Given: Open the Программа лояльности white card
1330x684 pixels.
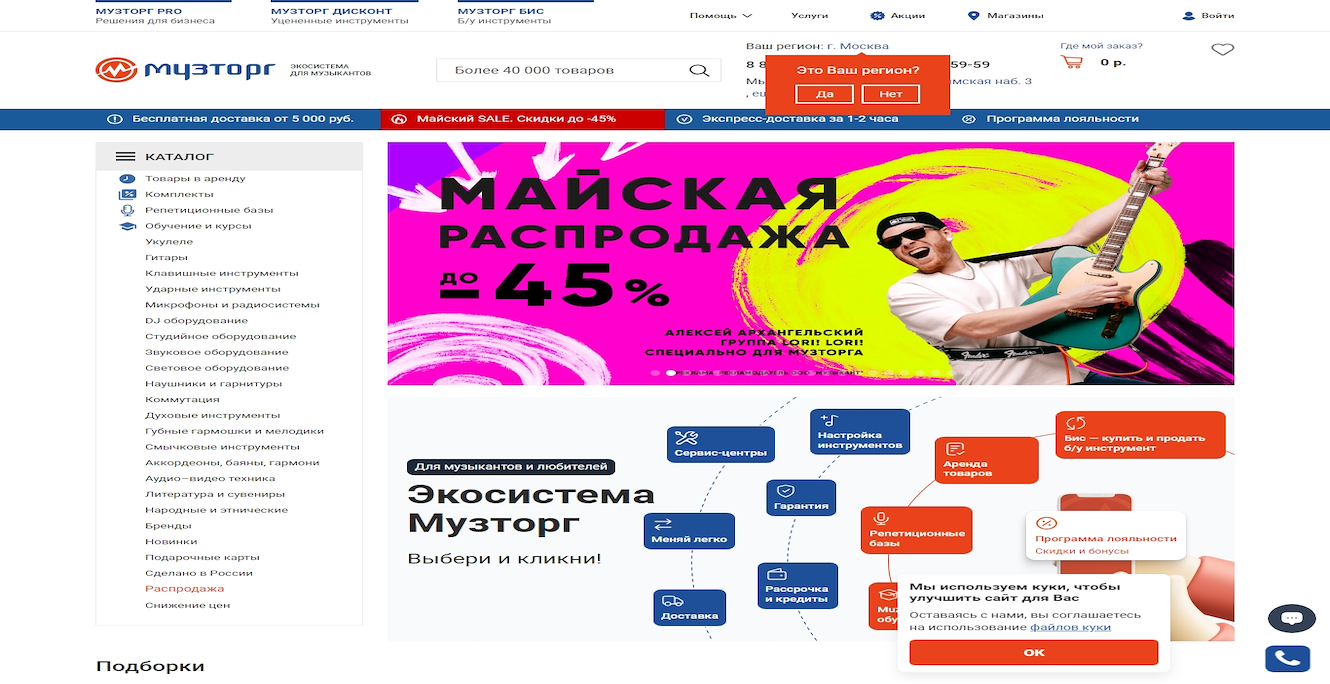Looking at the screenshot, I should 1105,537.
